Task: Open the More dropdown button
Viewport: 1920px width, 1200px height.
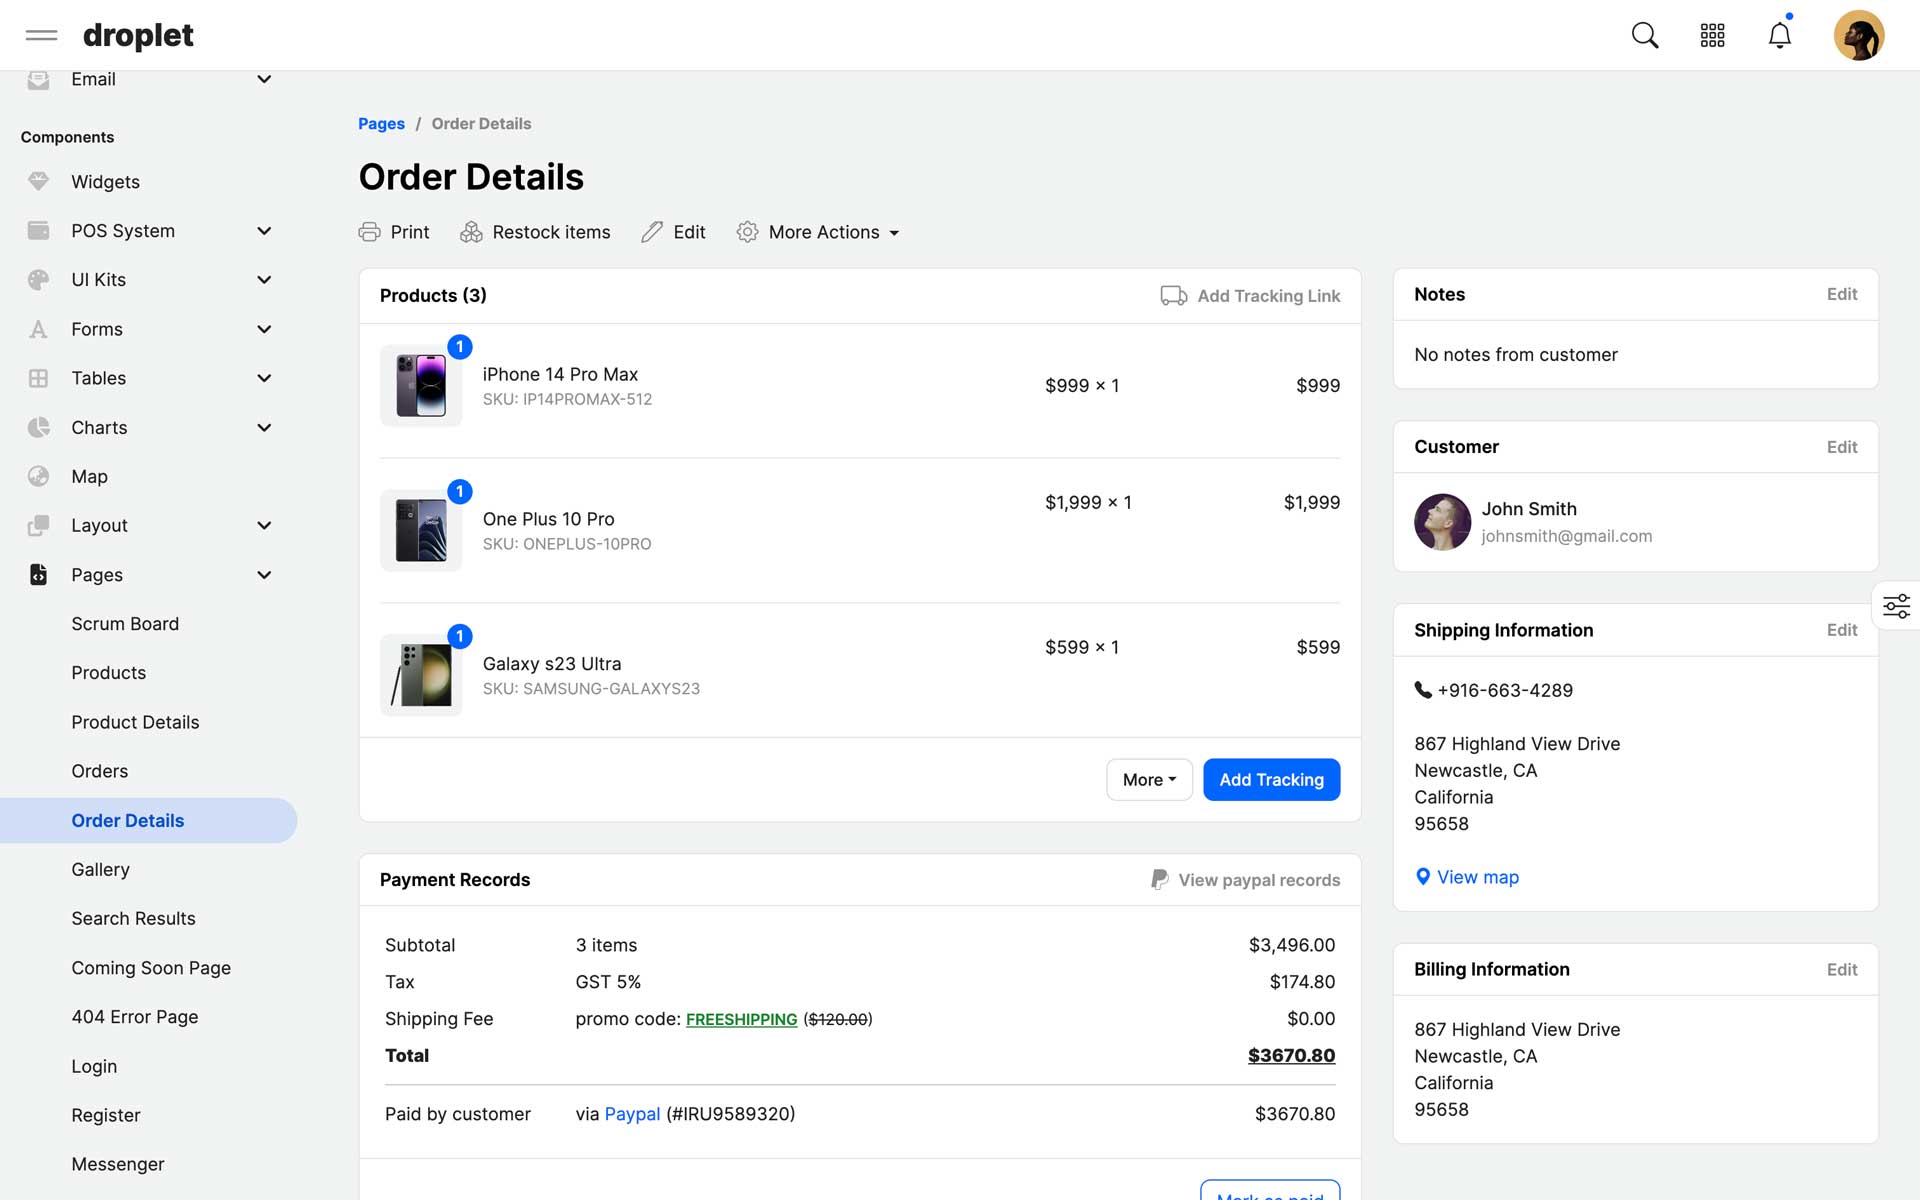Action: [x=1148, y=780]
